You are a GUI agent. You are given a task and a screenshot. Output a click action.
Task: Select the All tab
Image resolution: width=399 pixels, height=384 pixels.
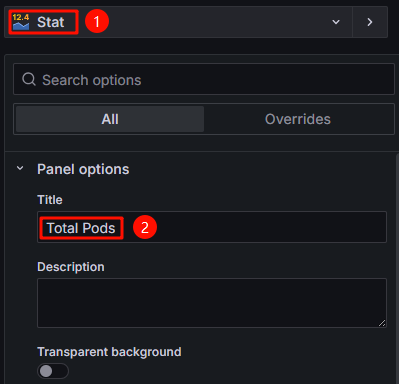click(110, 119)
